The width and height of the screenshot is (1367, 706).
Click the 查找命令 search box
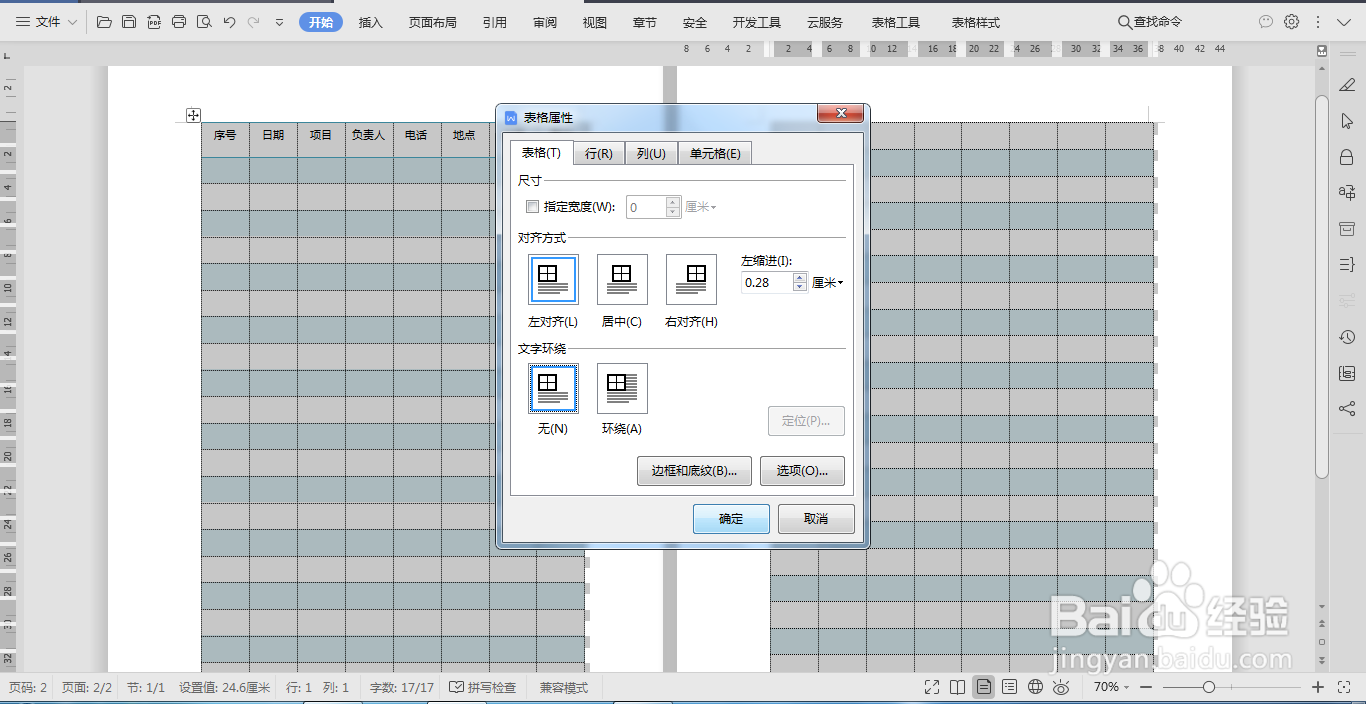pyautogui.click(x=1150, y=22)
